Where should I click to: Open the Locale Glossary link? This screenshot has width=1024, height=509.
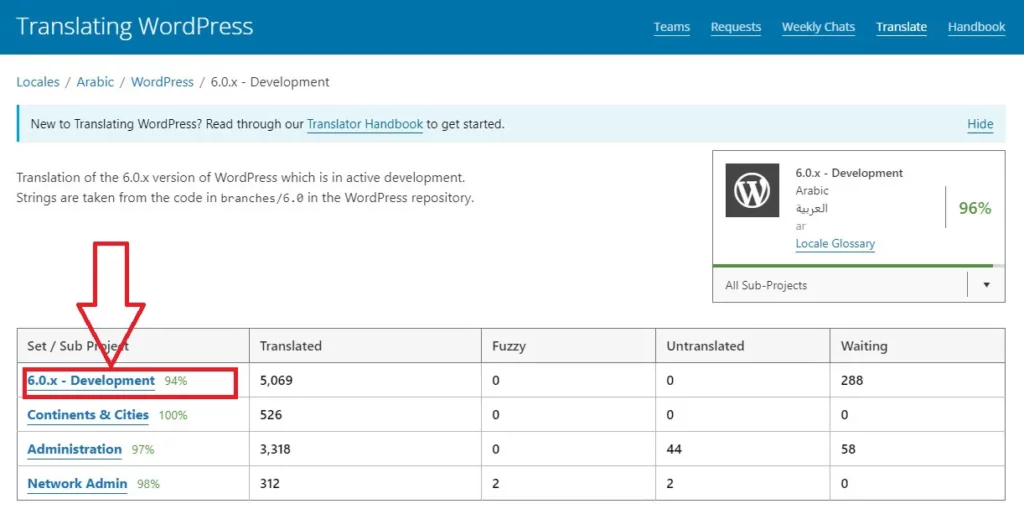coord(835,244)
